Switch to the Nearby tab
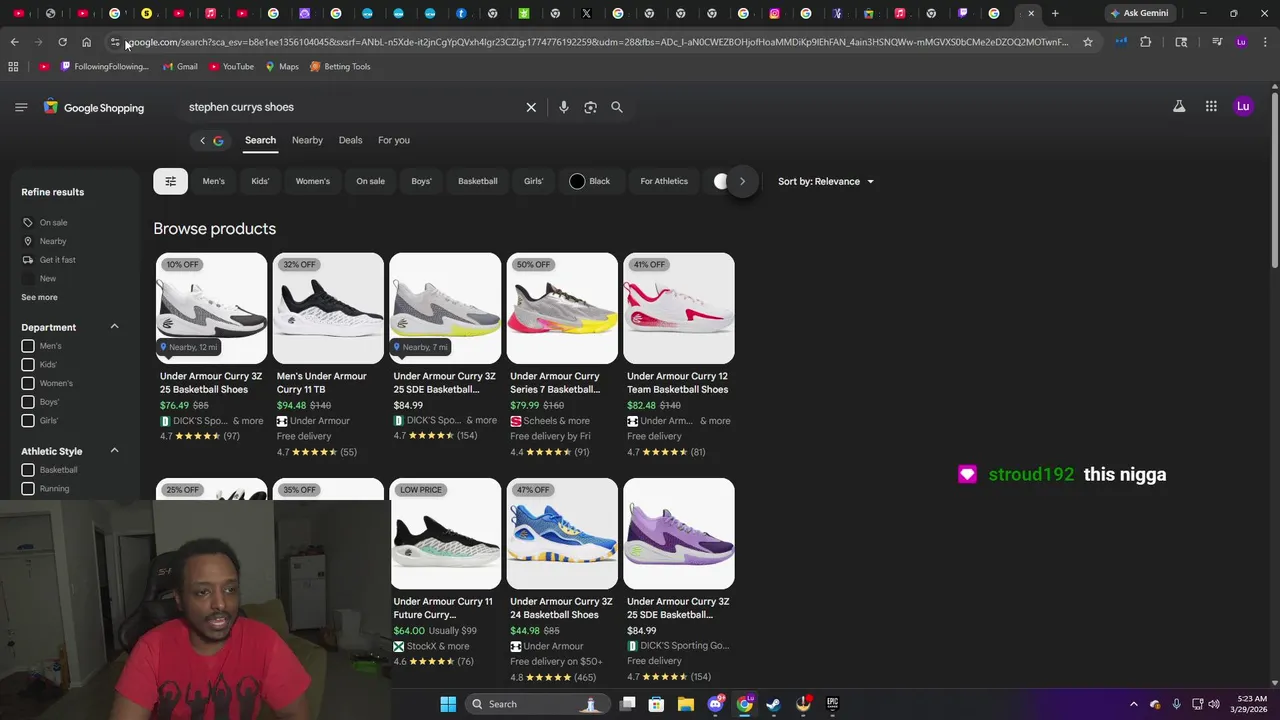 tap(307, 140)
